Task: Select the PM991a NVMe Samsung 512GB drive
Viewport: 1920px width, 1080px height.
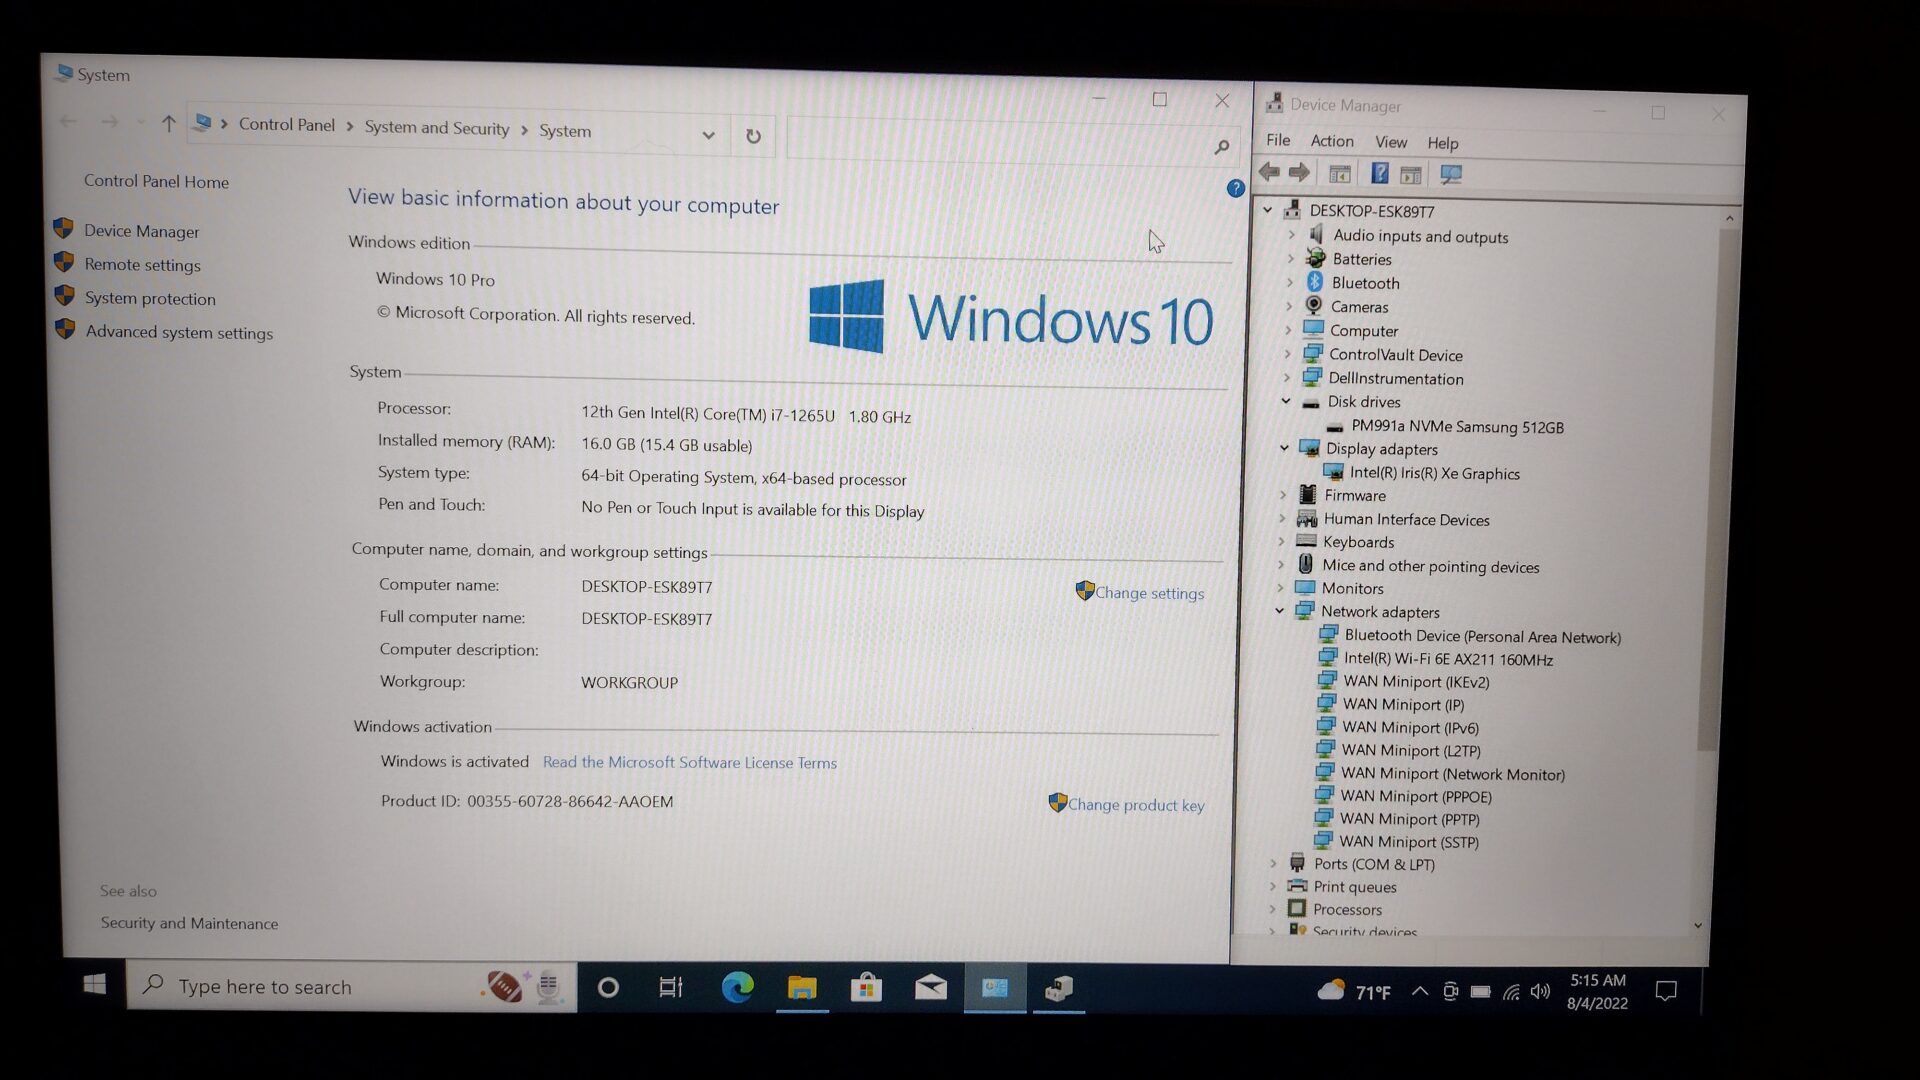Action: point(1457,427)
